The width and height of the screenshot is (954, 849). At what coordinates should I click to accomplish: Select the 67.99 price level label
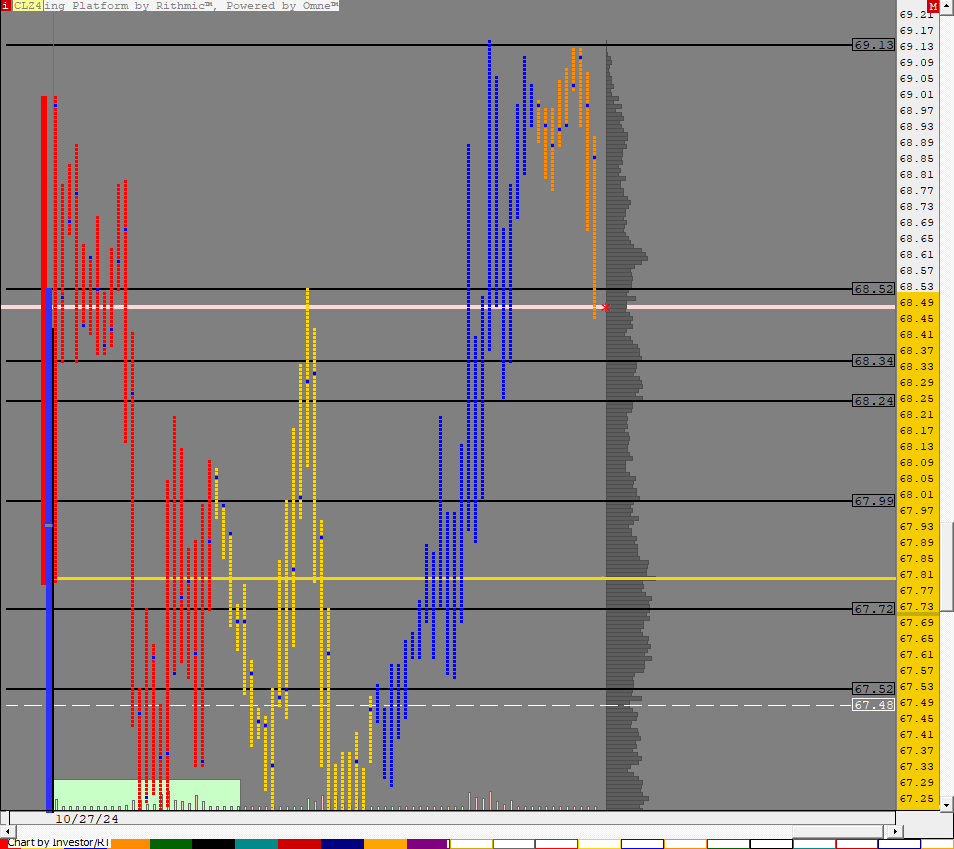pos(873,500)
